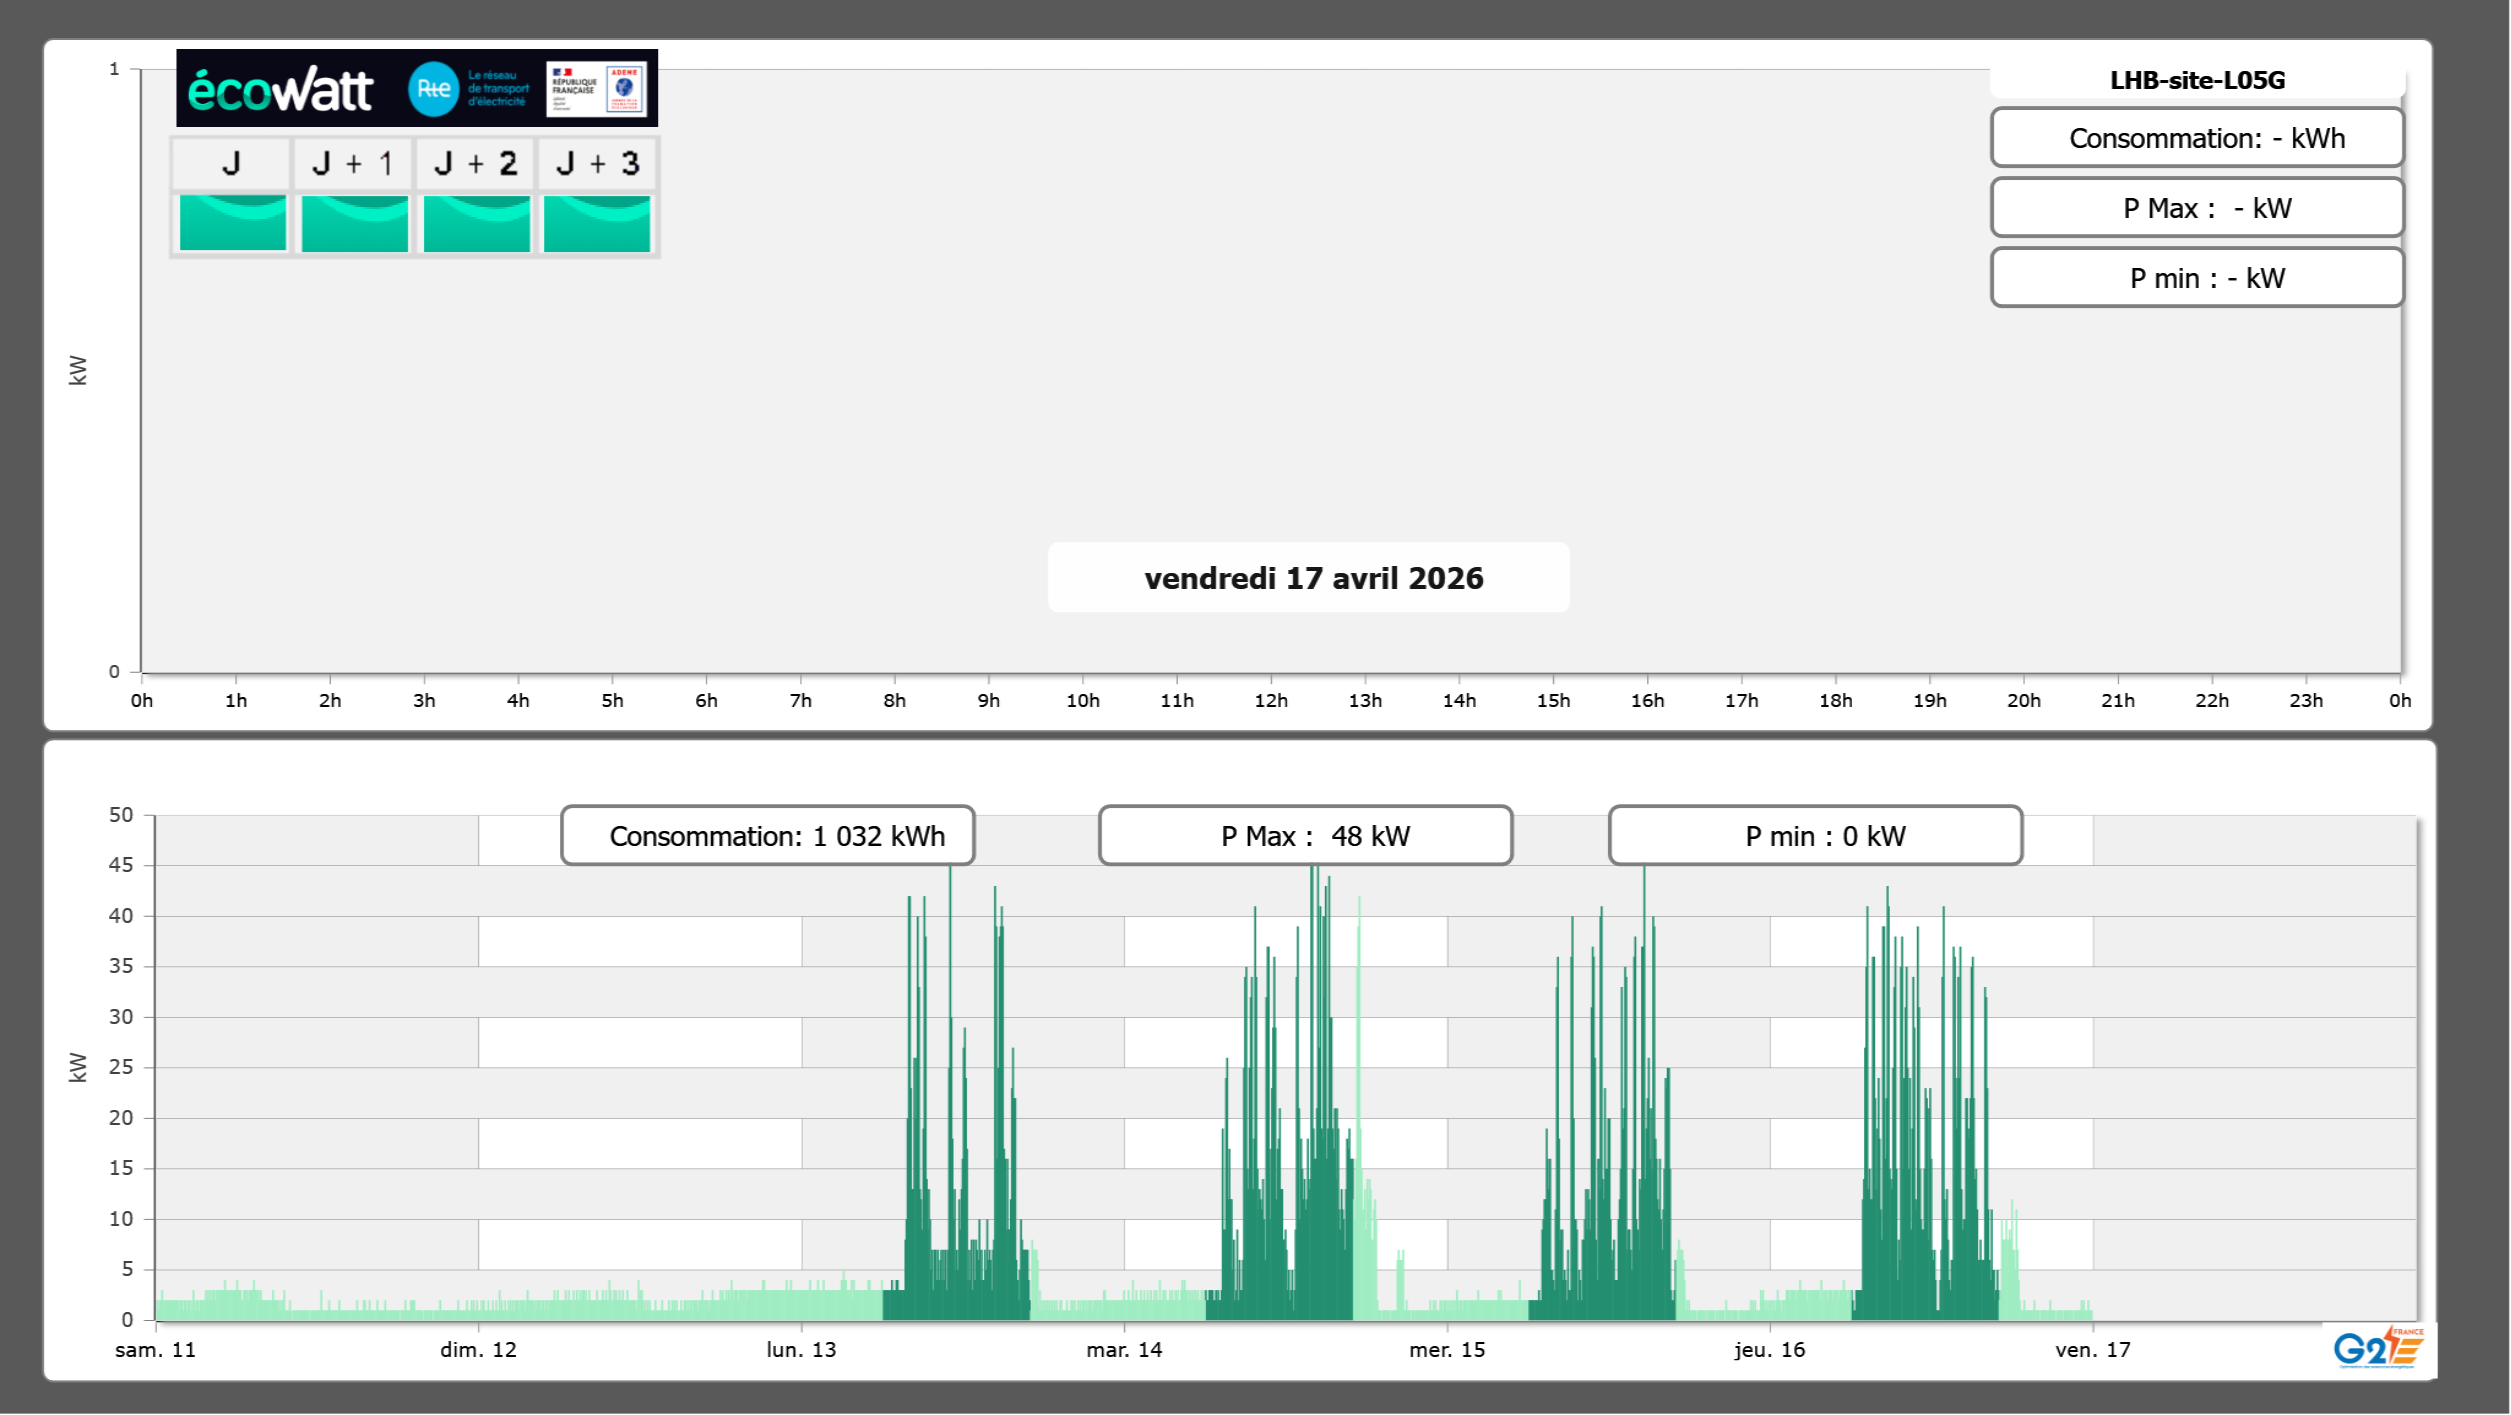Click the G2E France logo

(x=2378, y=1348)
